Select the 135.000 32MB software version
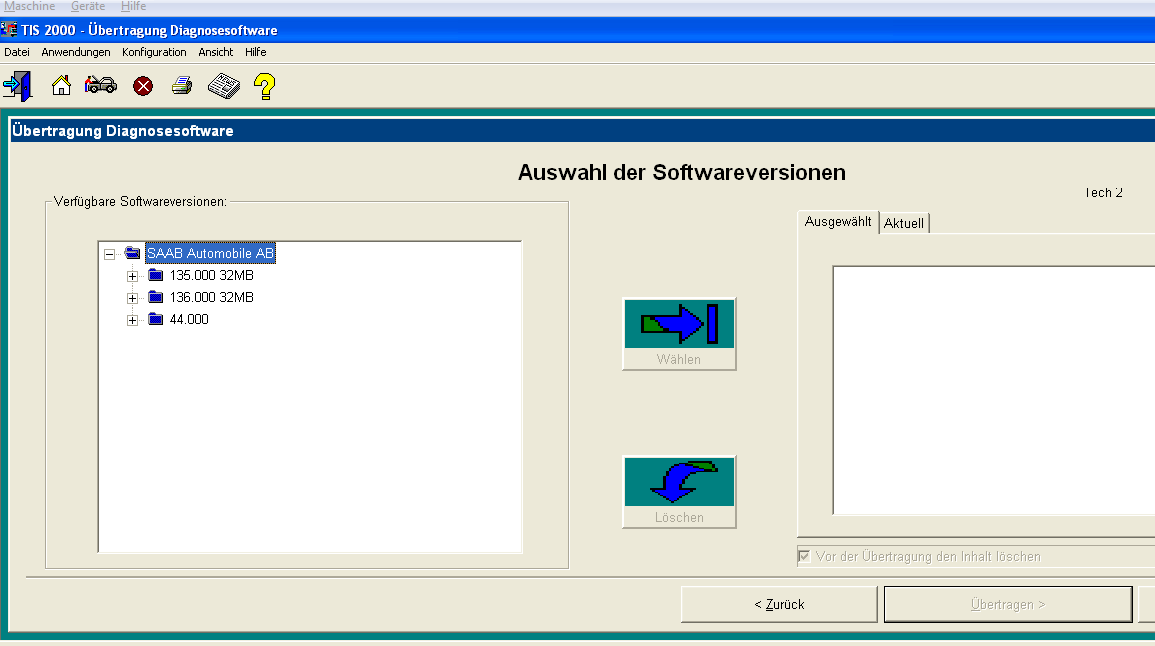Viewport: 1155px width, 646px height. (211, 275)
